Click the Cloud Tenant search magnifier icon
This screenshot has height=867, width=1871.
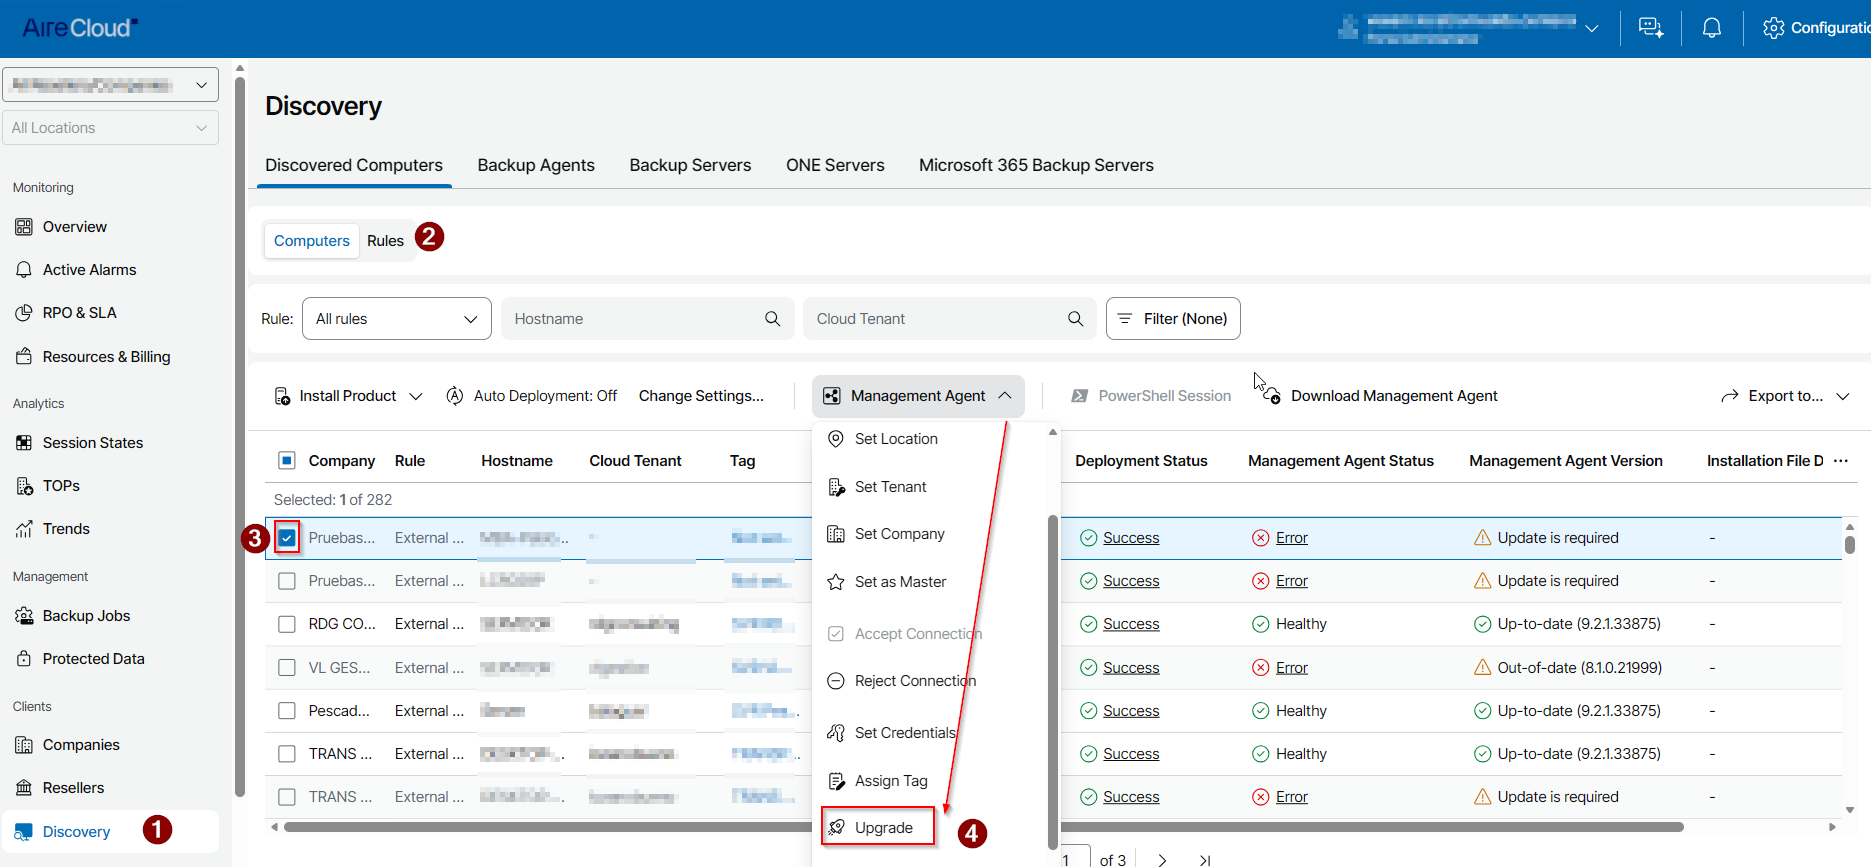pos(1075,319)
